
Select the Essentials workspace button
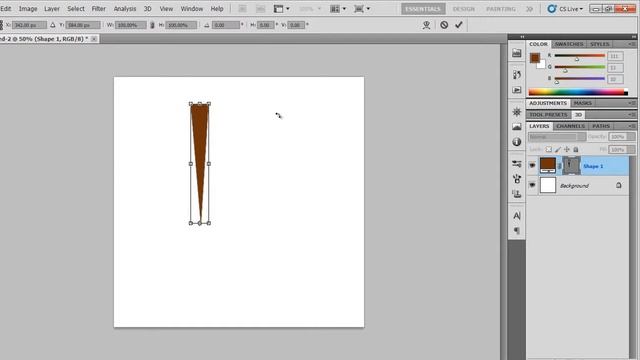[x=423, y=9]
